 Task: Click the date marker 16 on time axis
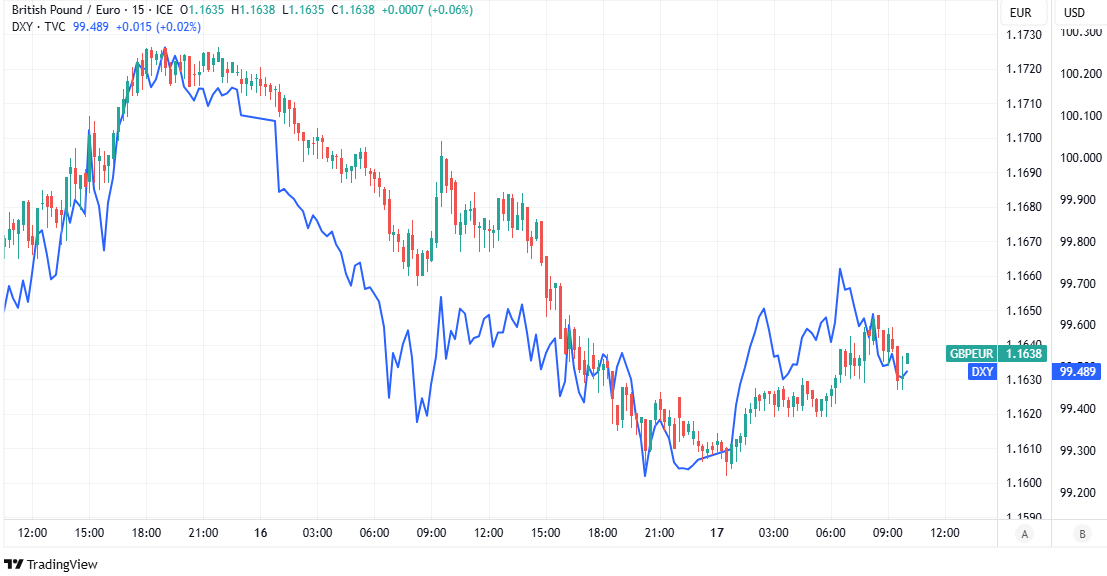click(x=261, y=533)
